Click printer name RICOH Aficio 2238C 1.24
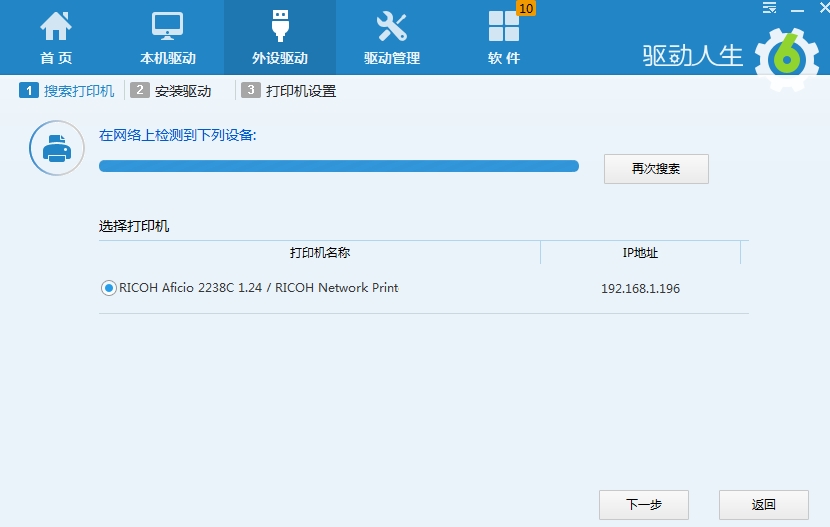This screenshot has height=527, width=830. (259, 287)
